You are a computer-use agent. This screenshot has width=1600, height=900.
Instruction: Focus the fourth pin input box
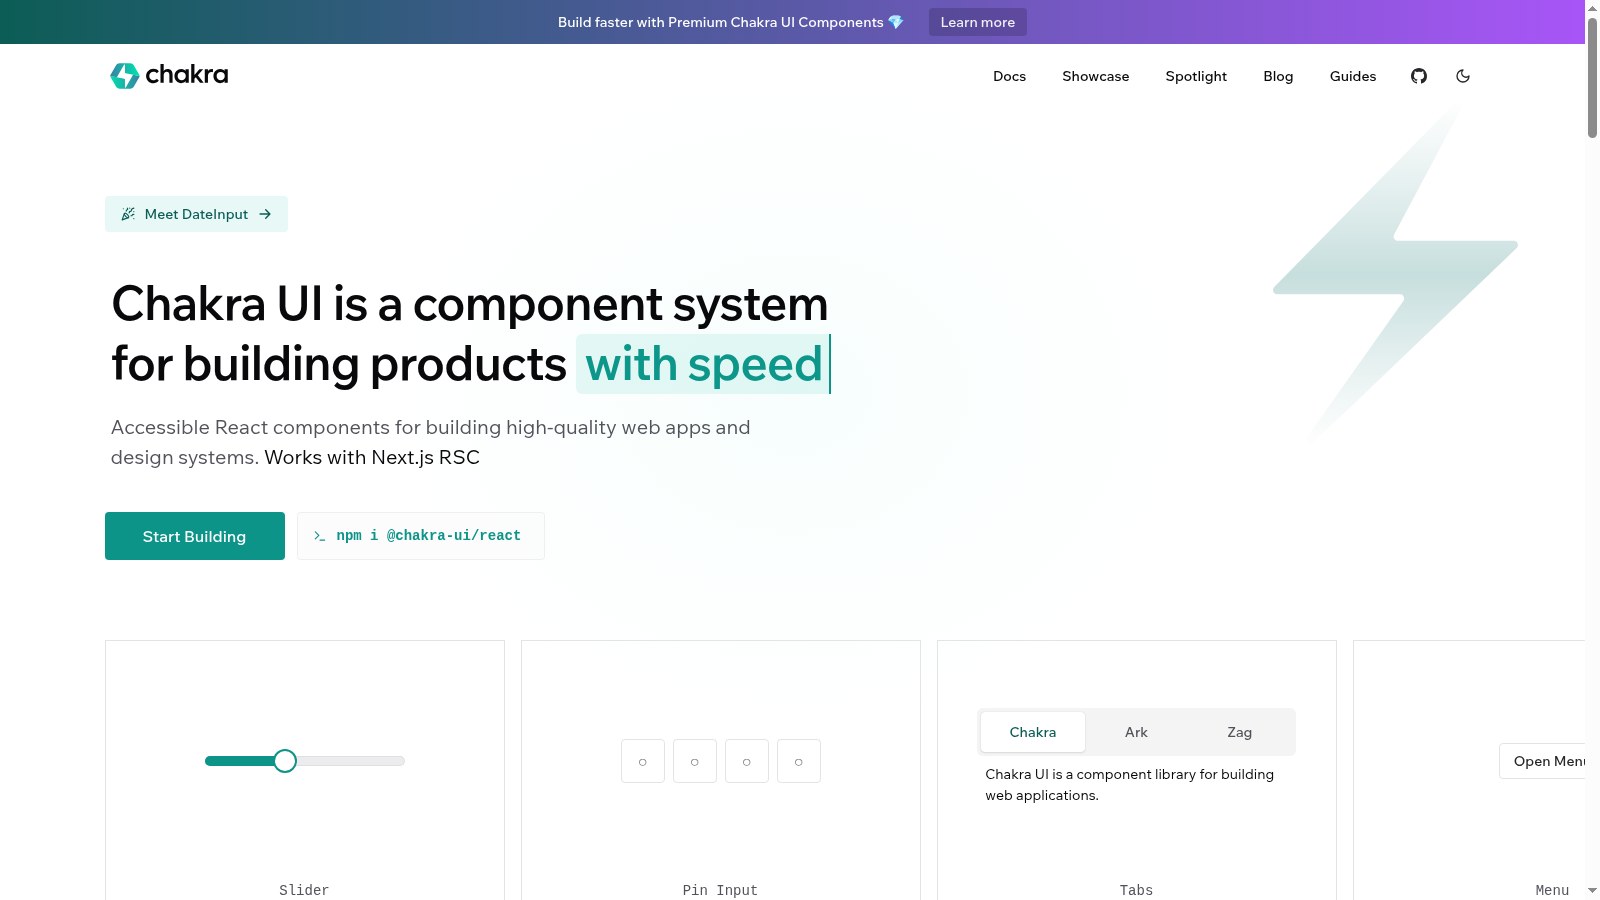[x=799, y=761]
